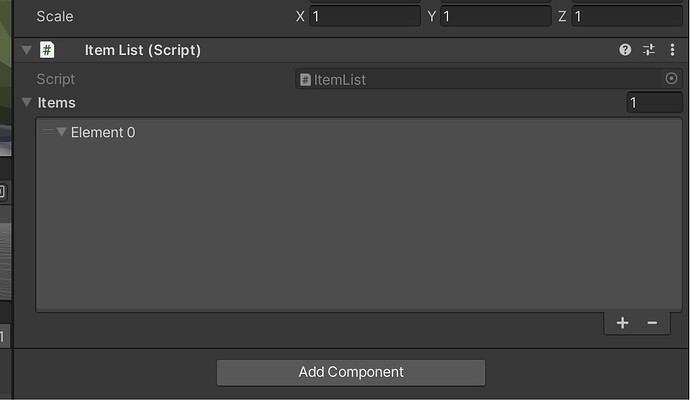Click the Scale X value field
The height and width of the screenshot is (401, 690).
tap(365, 17)
